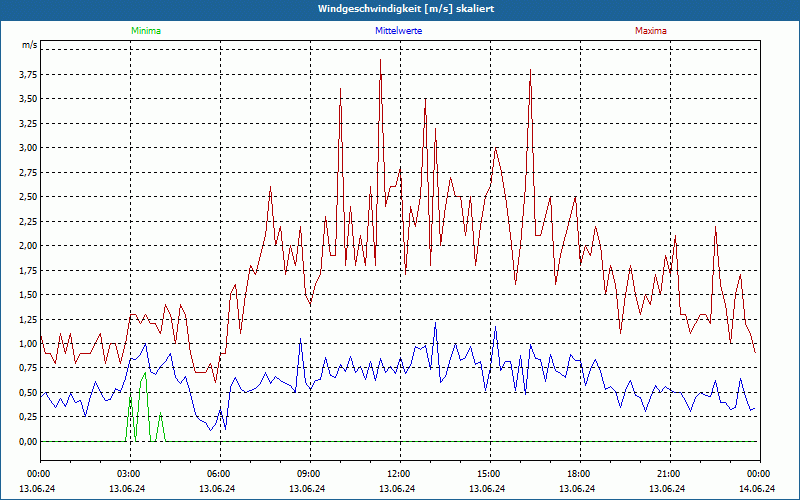The width and height of the screenshot is (800, 500).
Task: Click the 3,25 y-axis value
Action: click(x=28, y=123)
